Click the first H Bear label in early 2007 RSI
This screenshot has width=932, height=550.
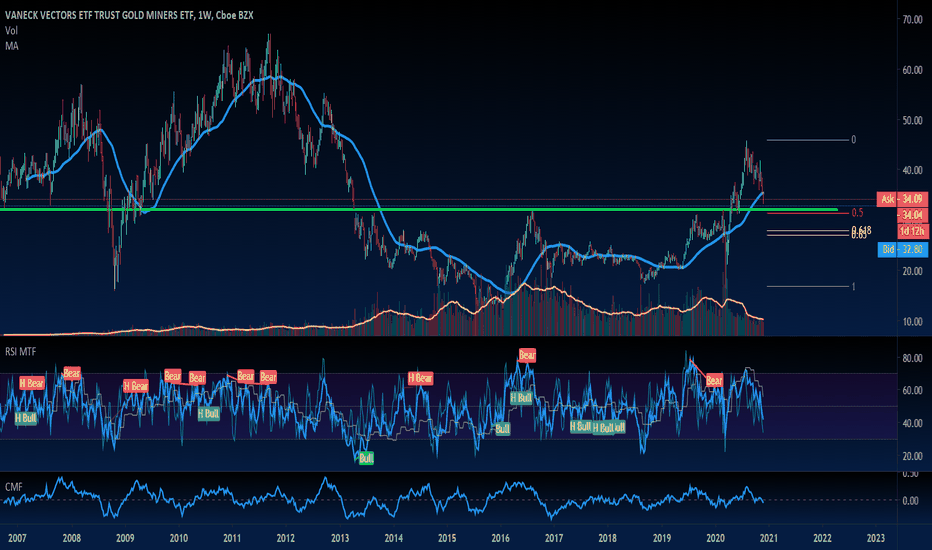point(32,384)
